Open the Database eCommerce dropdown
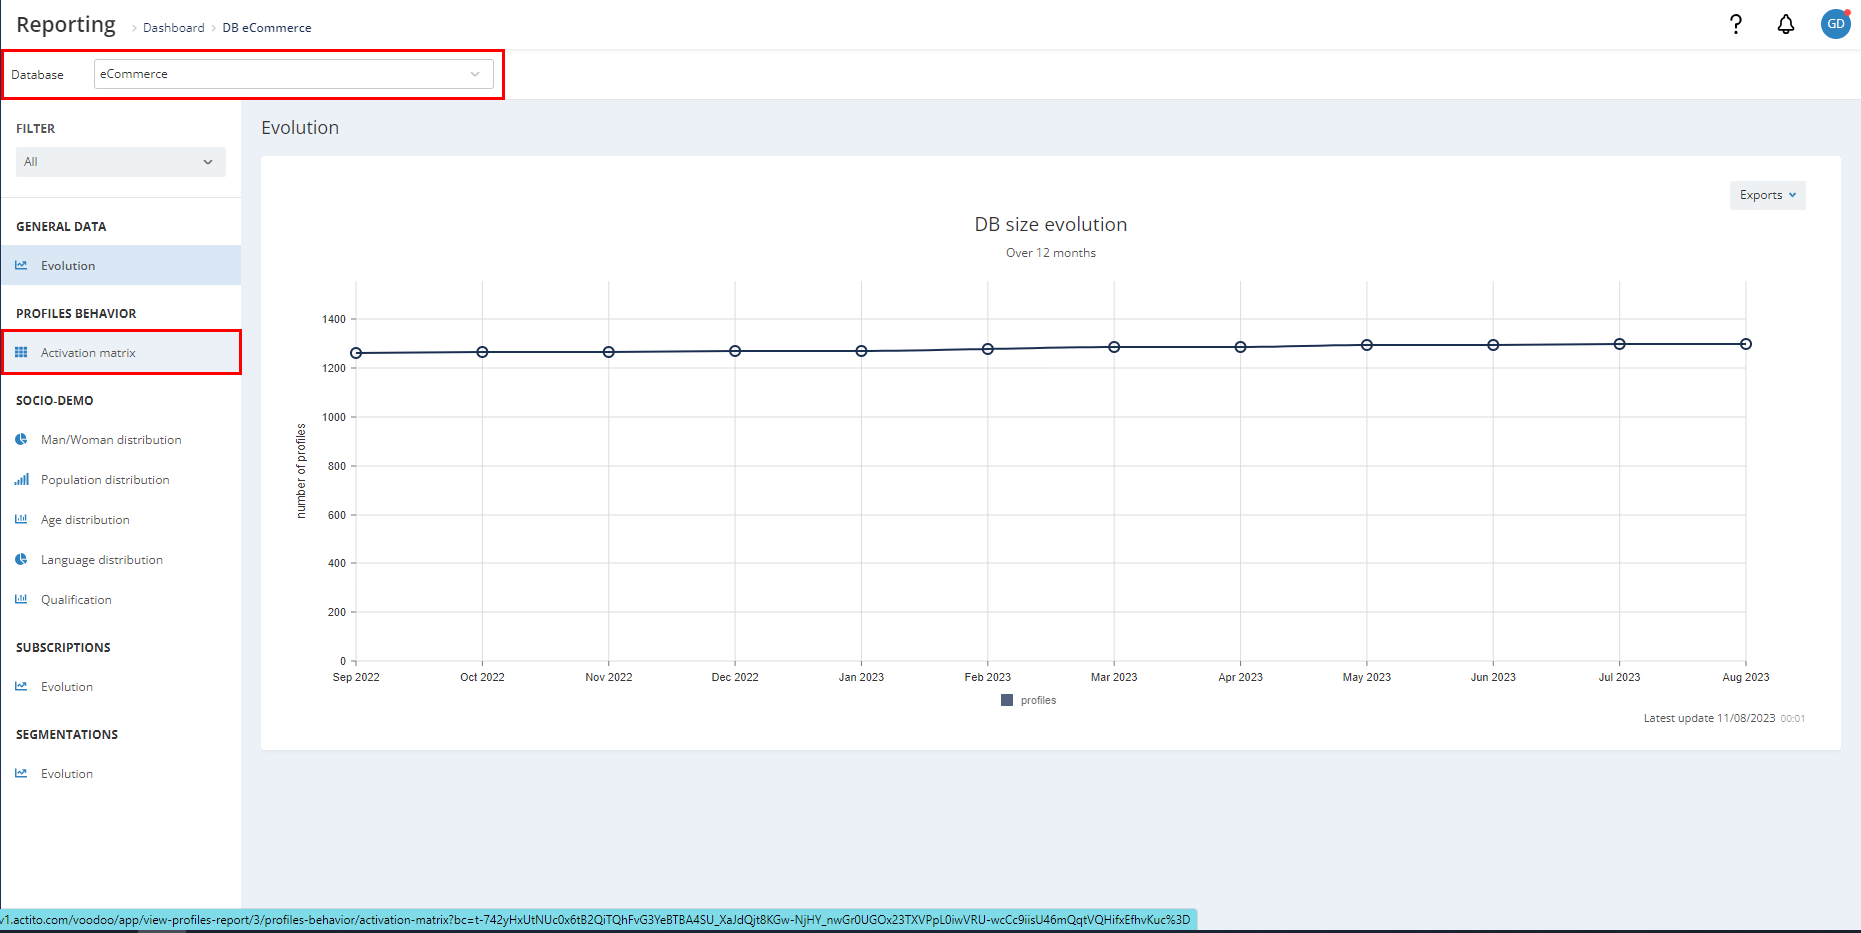Image resolution: width=1861 pixels, height=933 pixels. pyautogui.click(x=293, y=74)
